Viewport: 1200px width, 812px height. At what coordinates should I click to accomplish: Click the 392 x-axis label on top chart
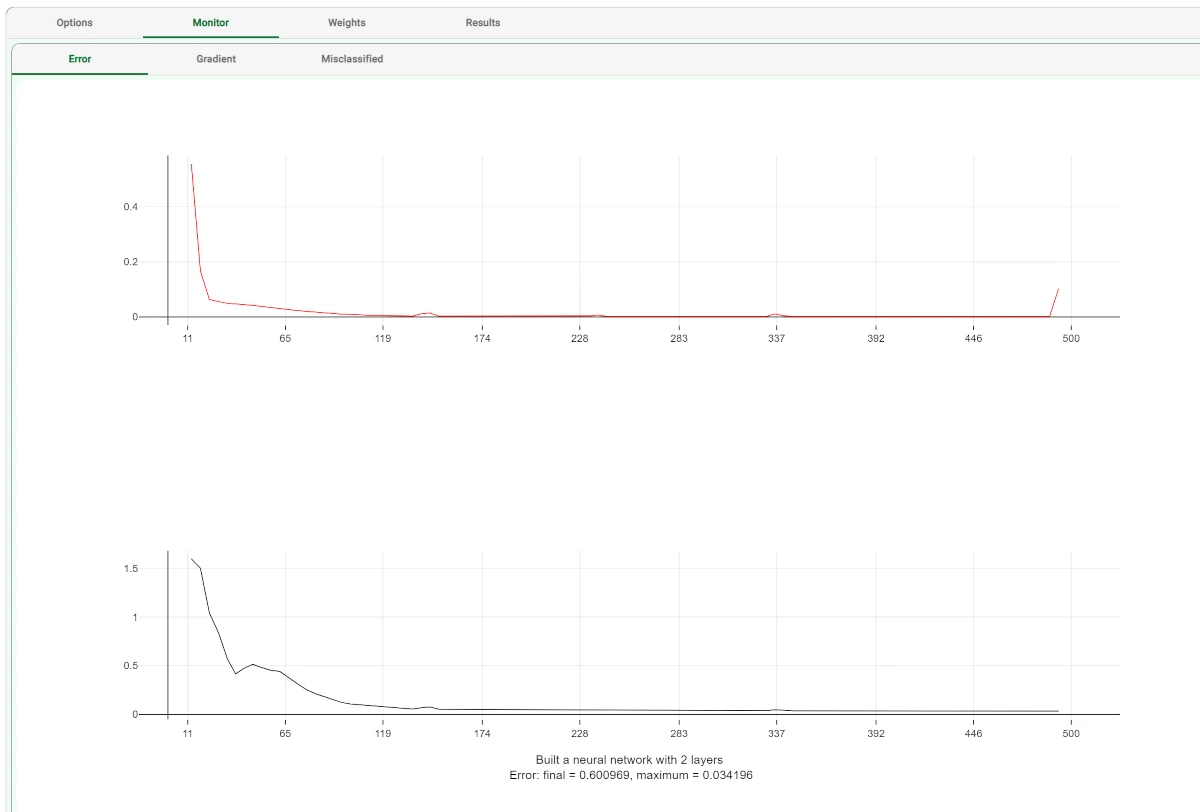pos(876,339)
